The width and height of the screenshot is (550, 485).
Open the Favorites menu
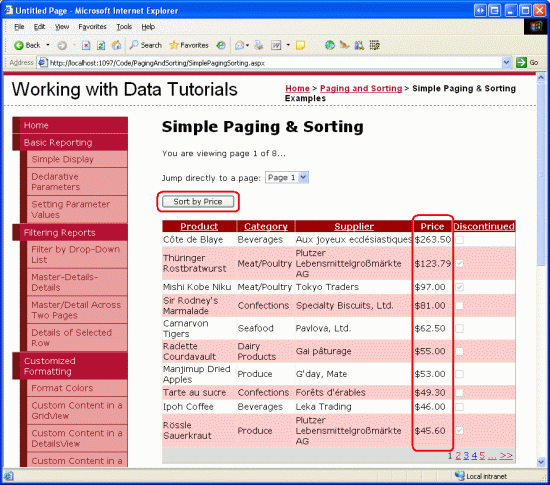pos(92,27)
